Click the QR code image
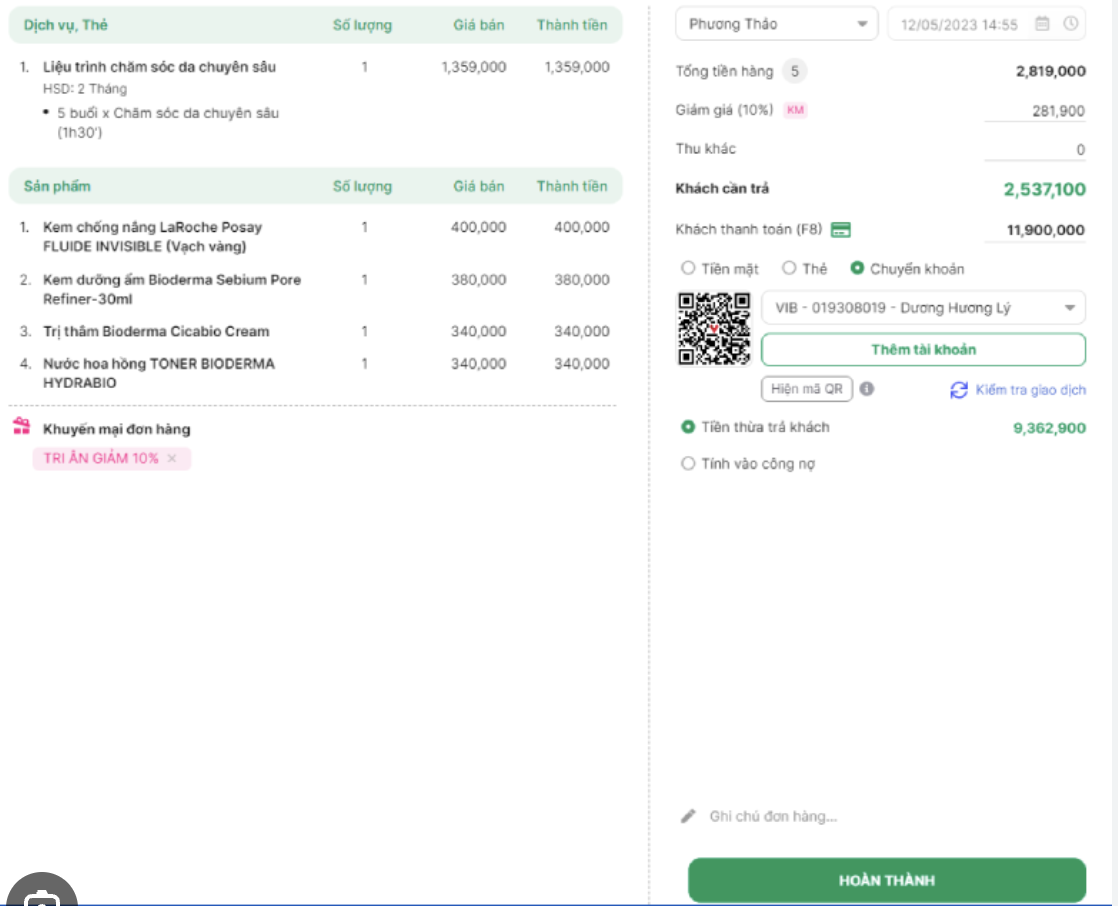 click(714, 329)
